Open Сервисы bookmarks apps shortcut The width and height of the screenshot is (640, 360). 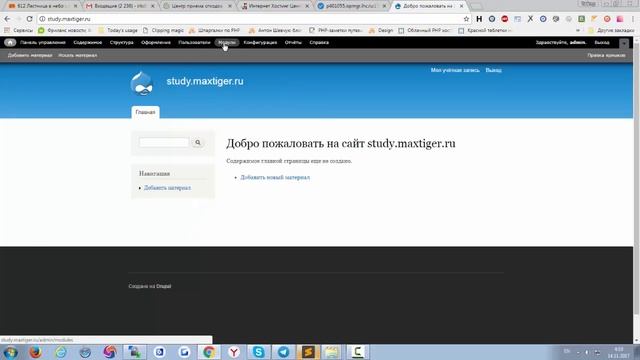[18, 30]
